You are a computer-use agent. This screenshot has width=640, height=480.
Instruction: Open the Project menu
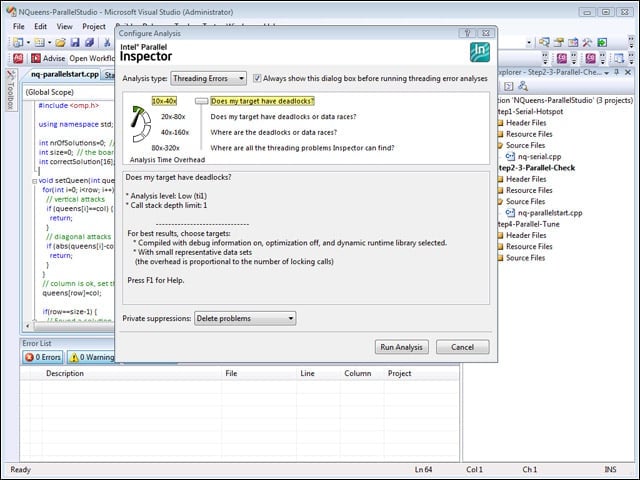coord(94,27)
